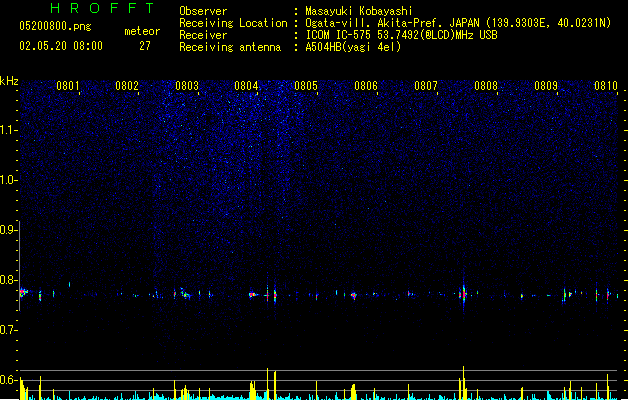Screen dimensions: 629x400
Task: Click the 0807 time marker
Action: pos(426,86)
